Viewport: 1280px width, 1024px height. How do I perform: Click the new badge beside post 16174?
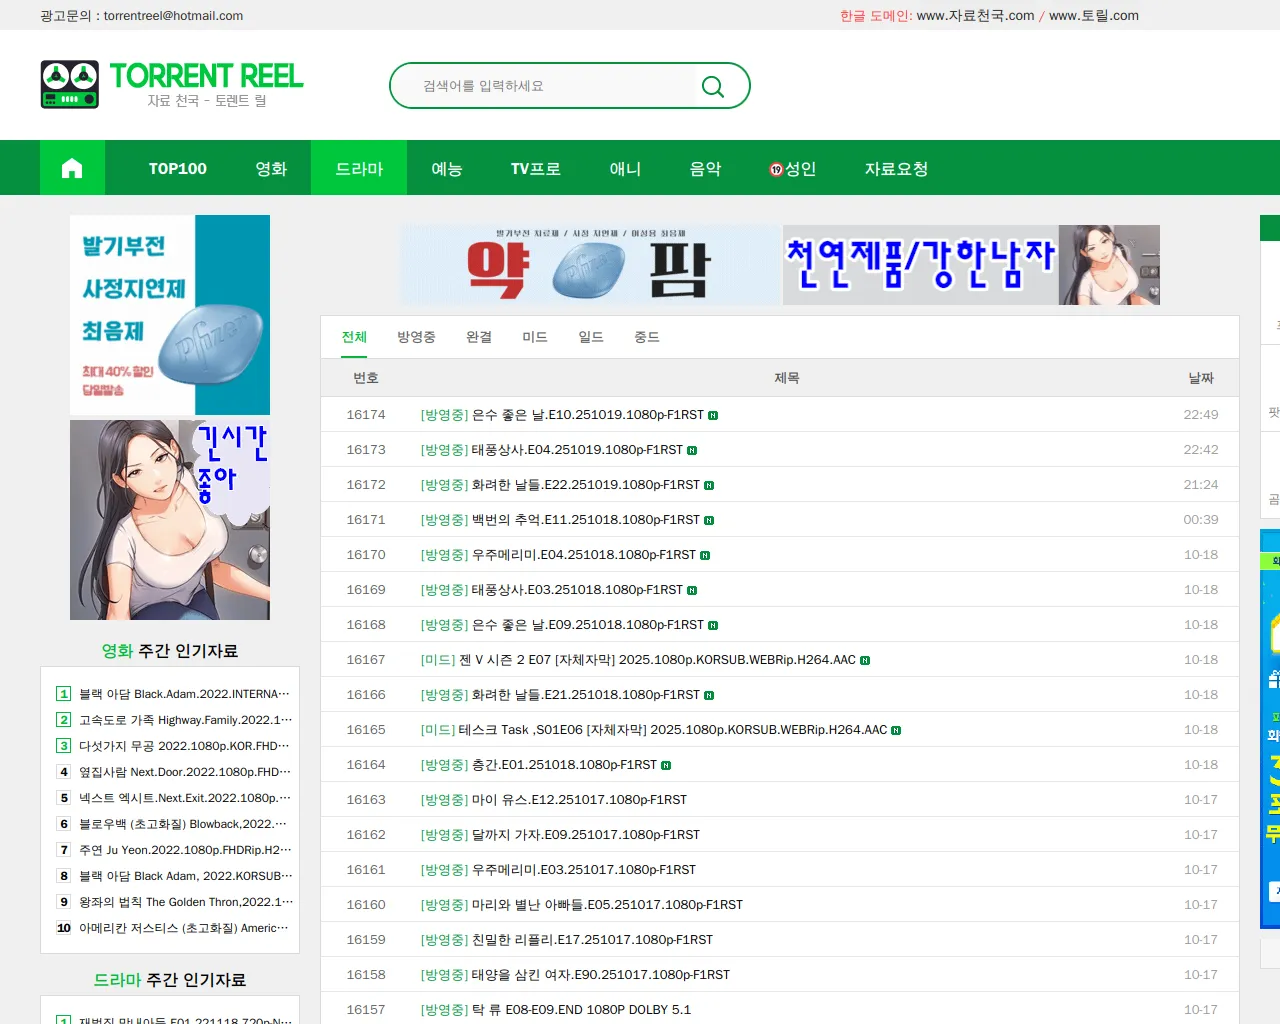coord(713,415)
